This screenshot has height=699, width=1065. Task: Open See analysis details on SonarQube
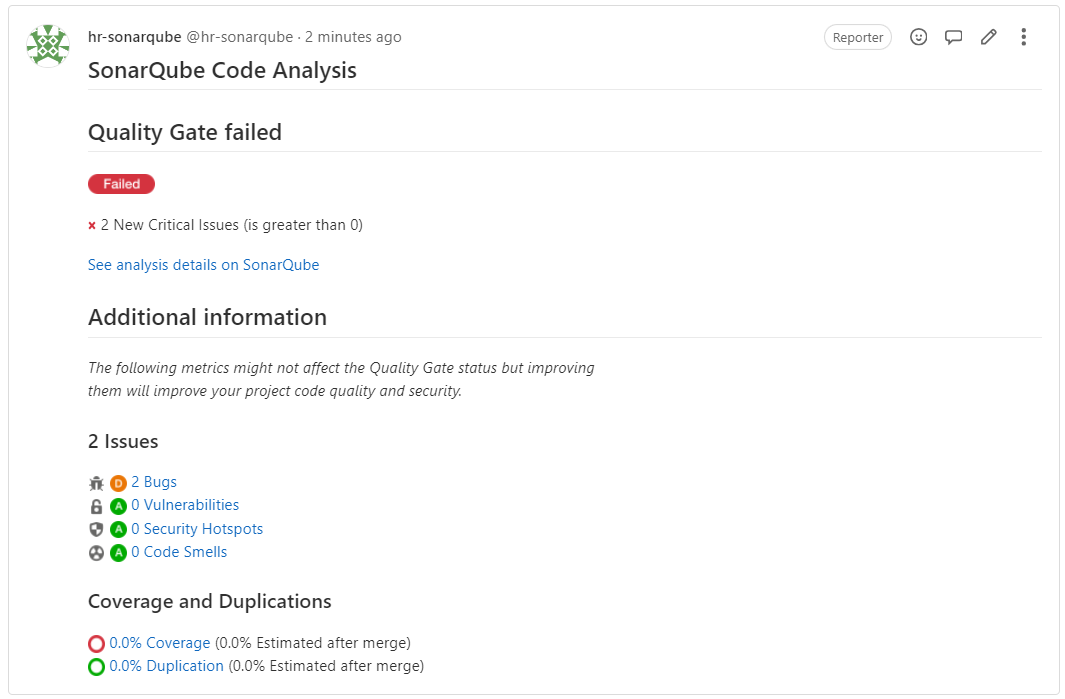coord(203,265)
